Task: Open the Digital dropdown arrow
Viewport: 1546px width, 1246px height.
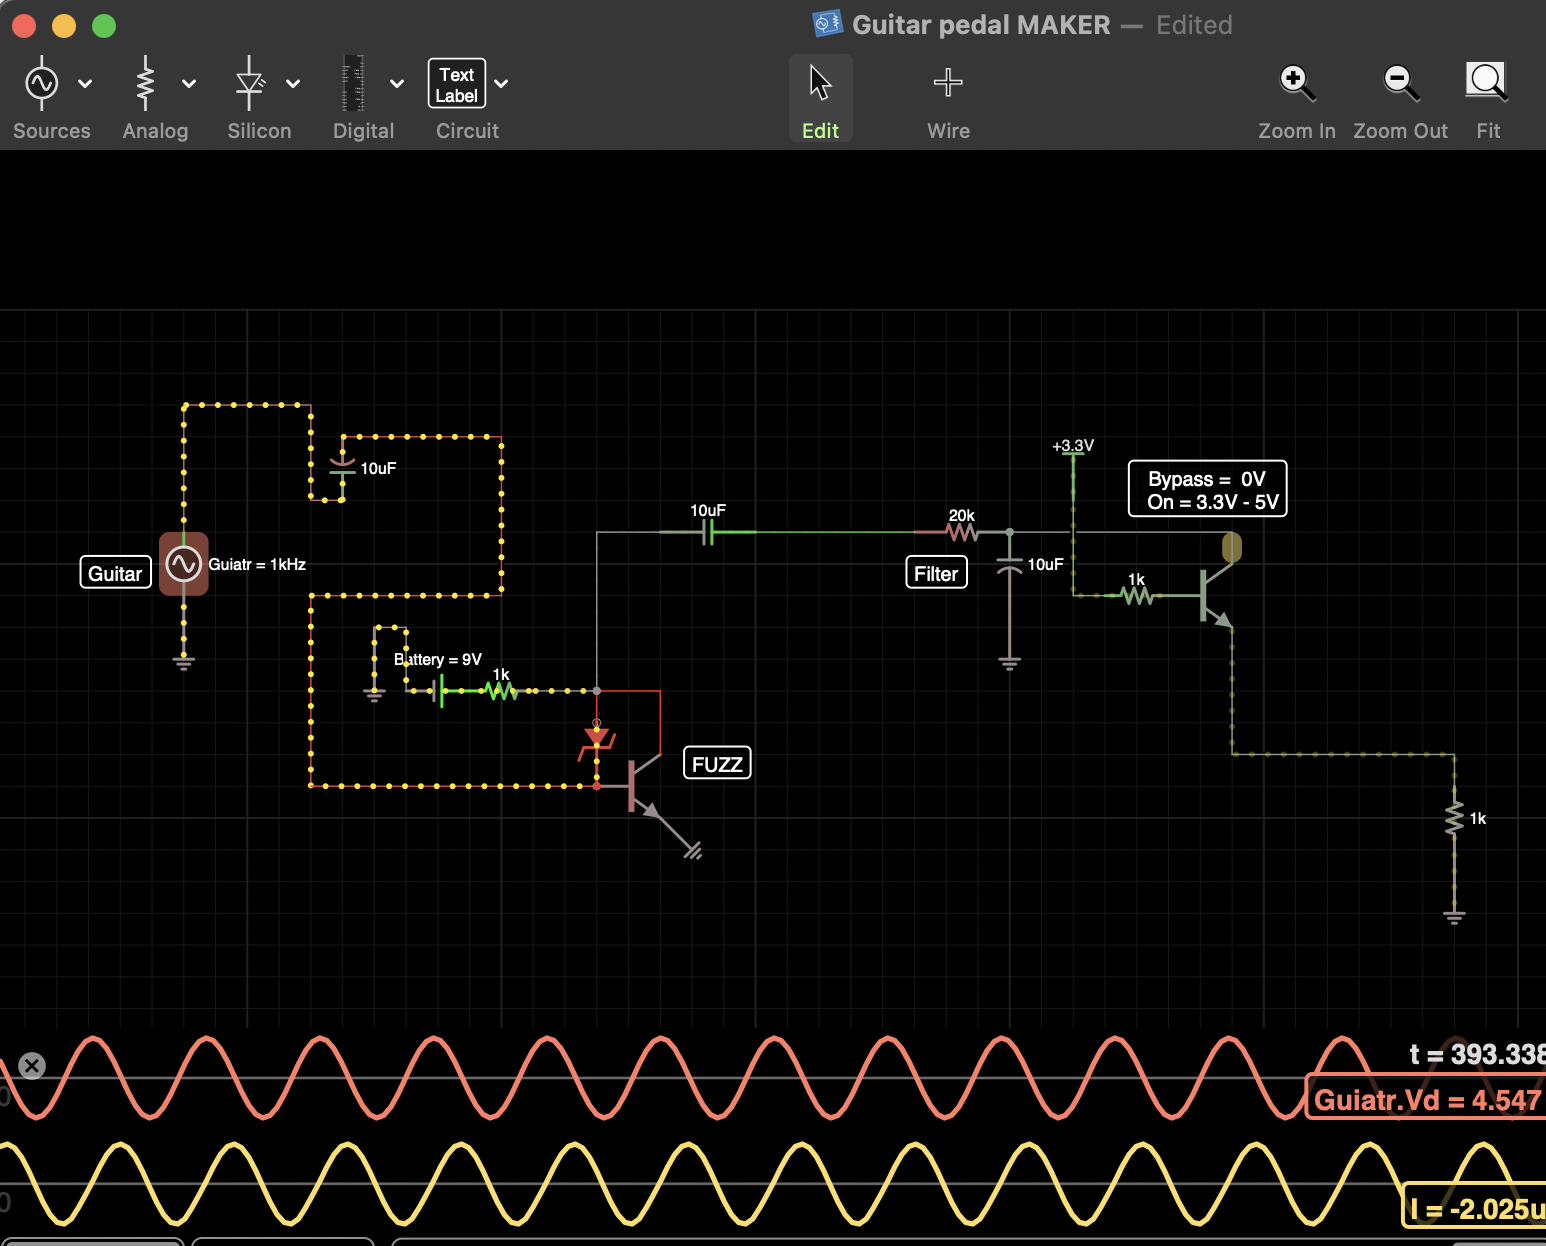Action: point(397,84)
